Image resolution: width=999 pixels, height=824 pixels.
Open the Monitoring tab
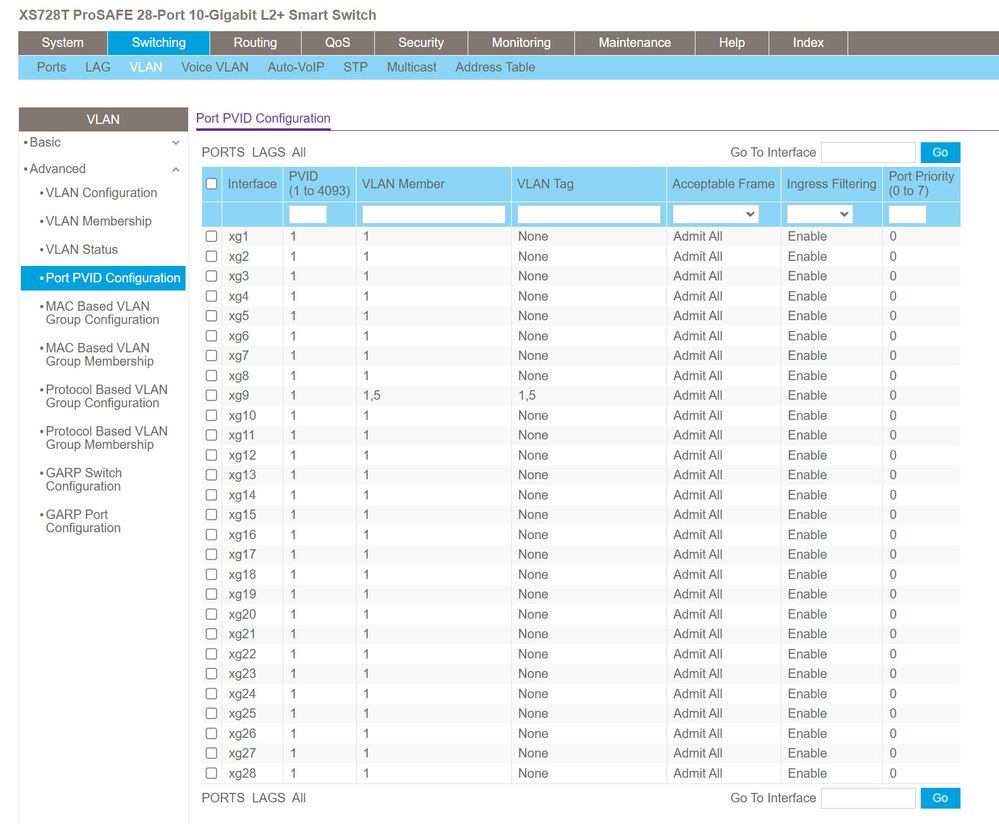[x=521, y=43]
